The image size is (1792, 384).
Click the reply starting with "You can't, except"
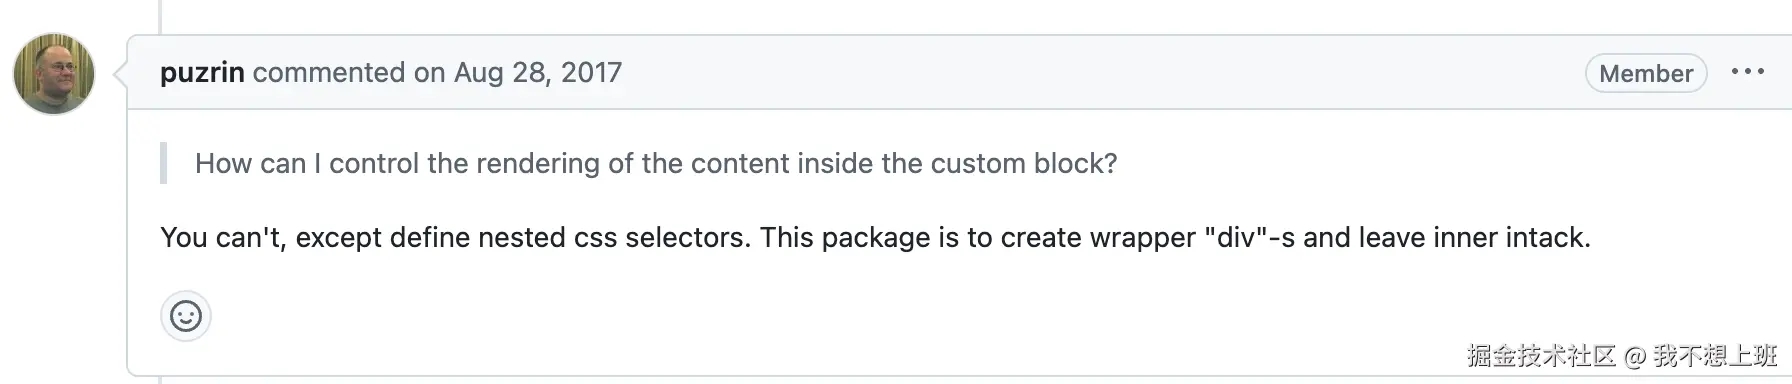coord(875,237)
